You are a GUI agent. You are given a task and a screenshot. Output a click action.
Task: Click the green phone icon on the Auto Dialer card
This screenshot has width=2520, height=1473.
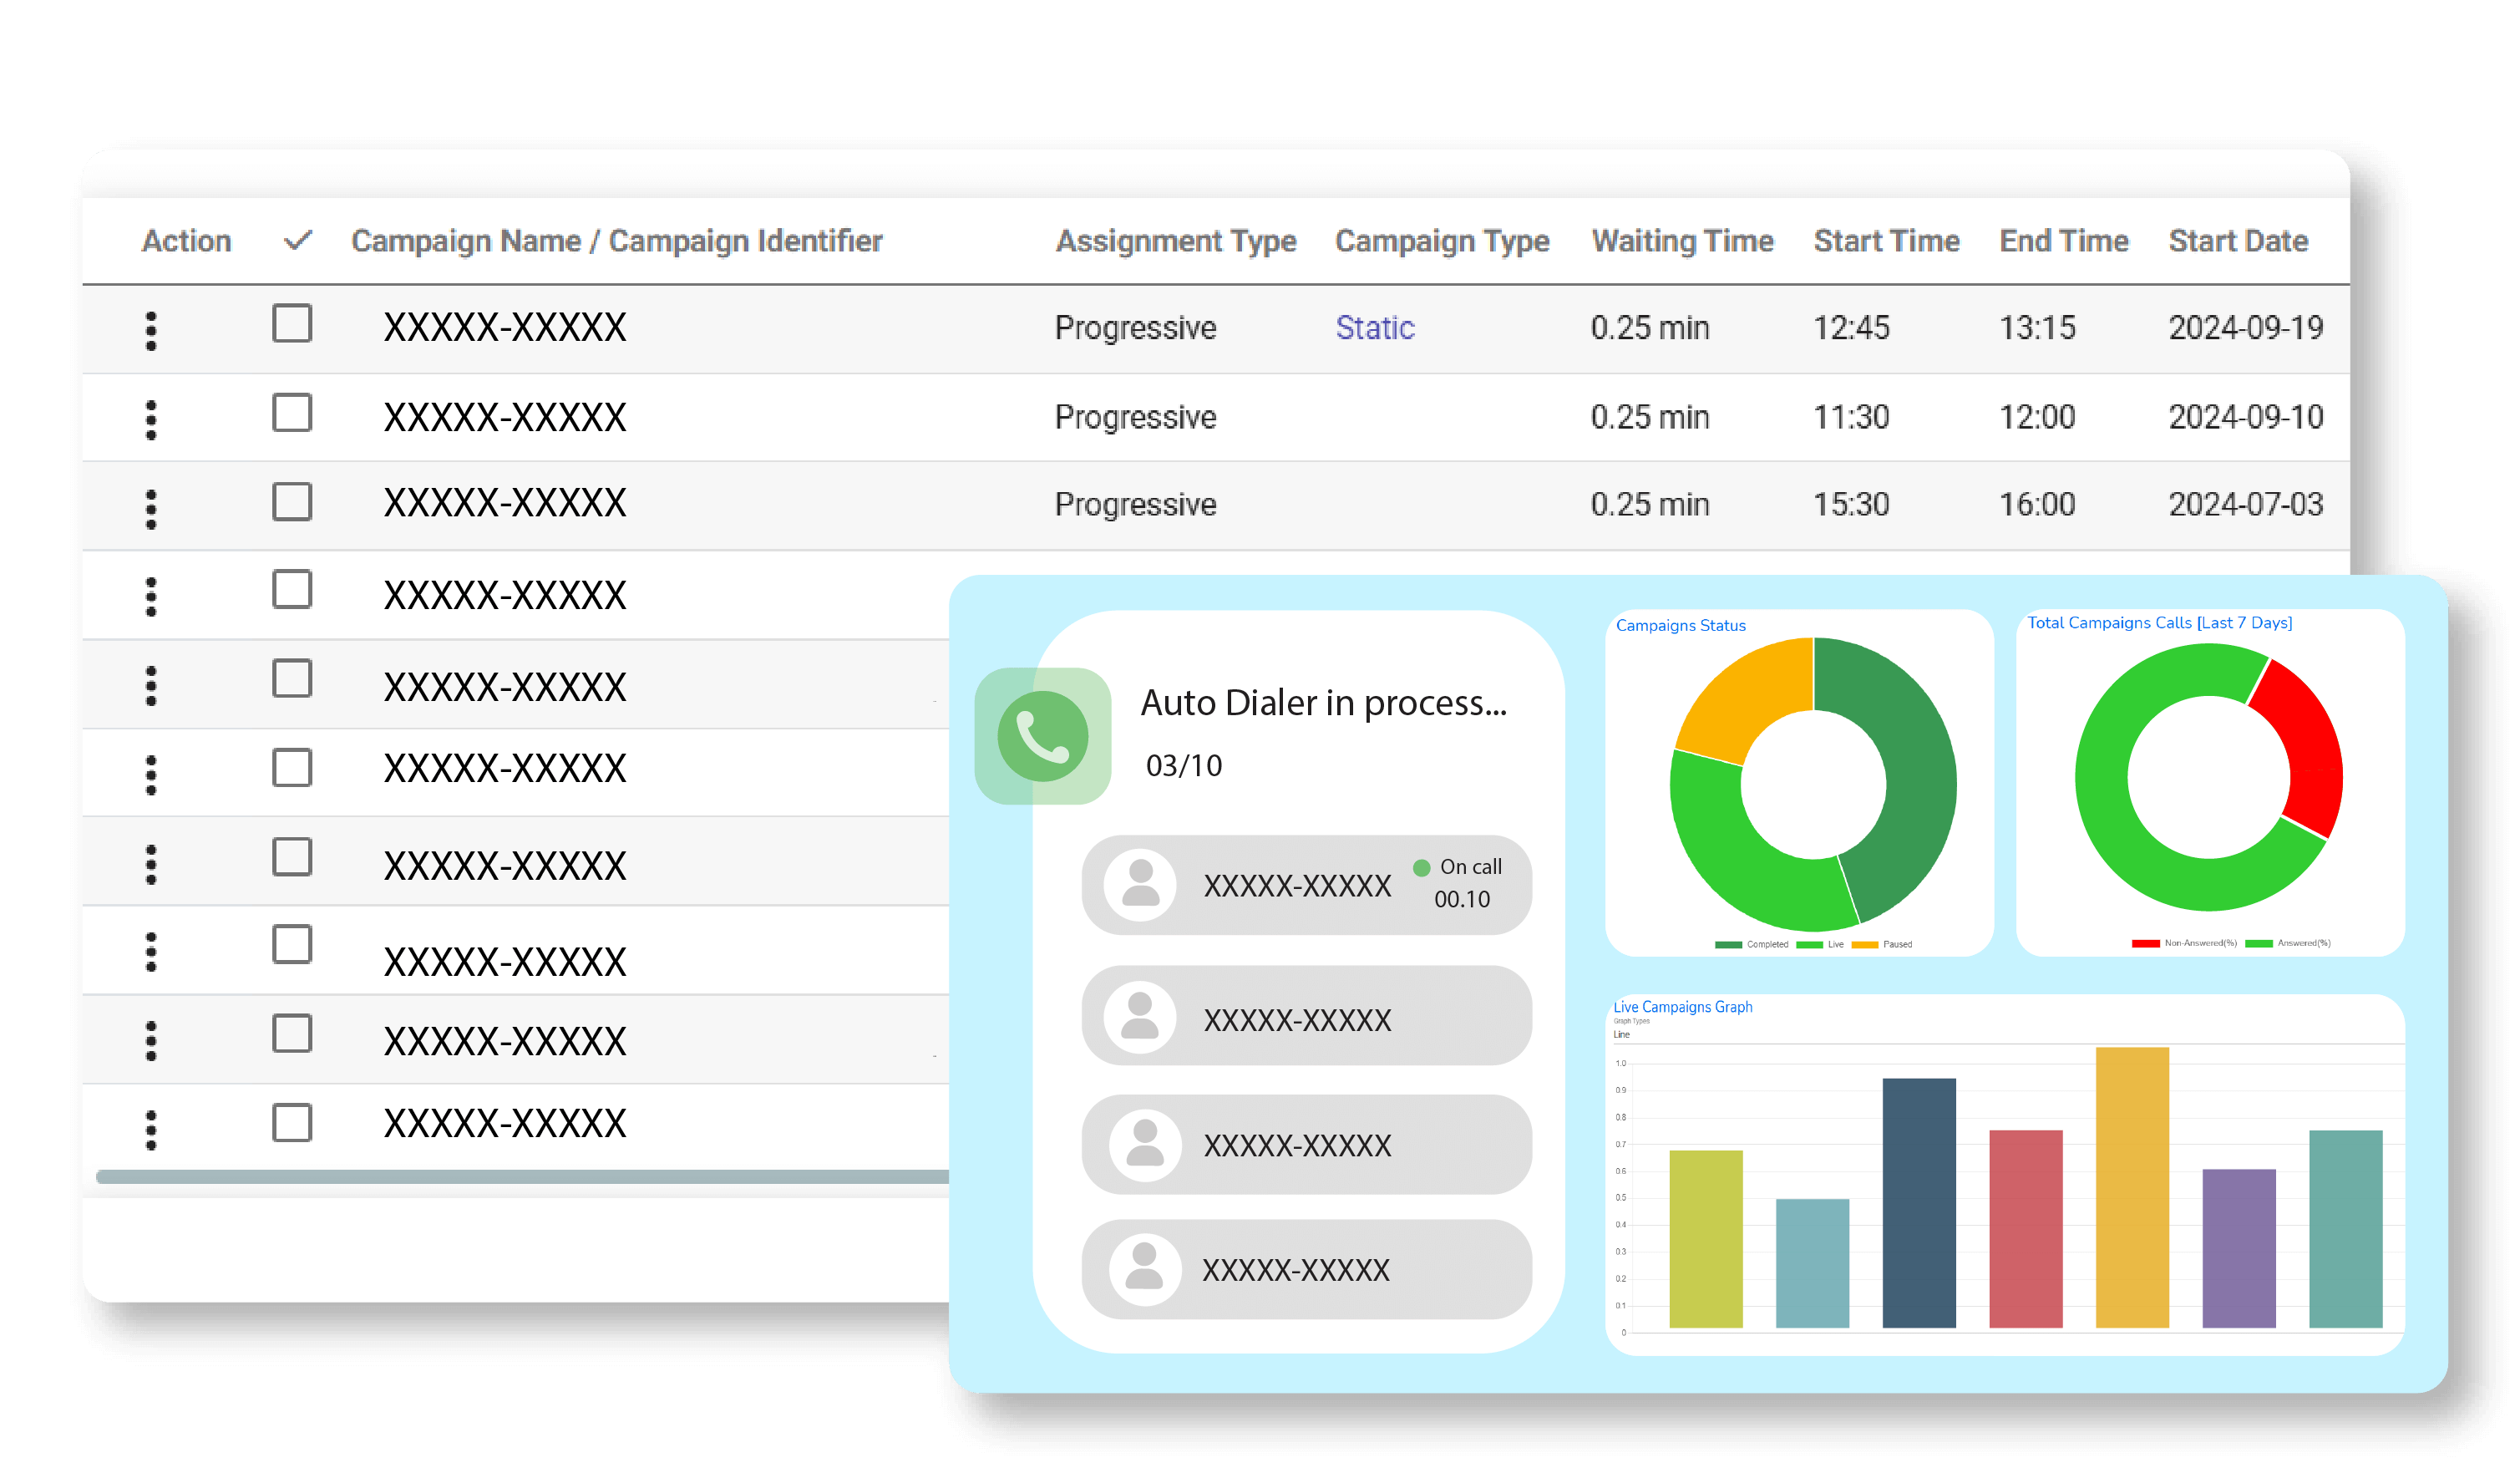1042,735
